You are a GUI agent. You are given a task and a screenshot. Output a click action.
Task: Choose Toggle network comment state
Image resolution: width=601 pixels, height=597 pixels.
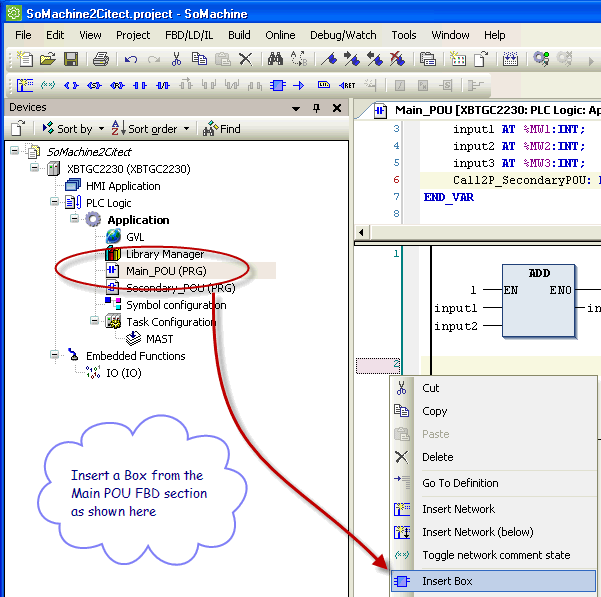tap(494, 555)
